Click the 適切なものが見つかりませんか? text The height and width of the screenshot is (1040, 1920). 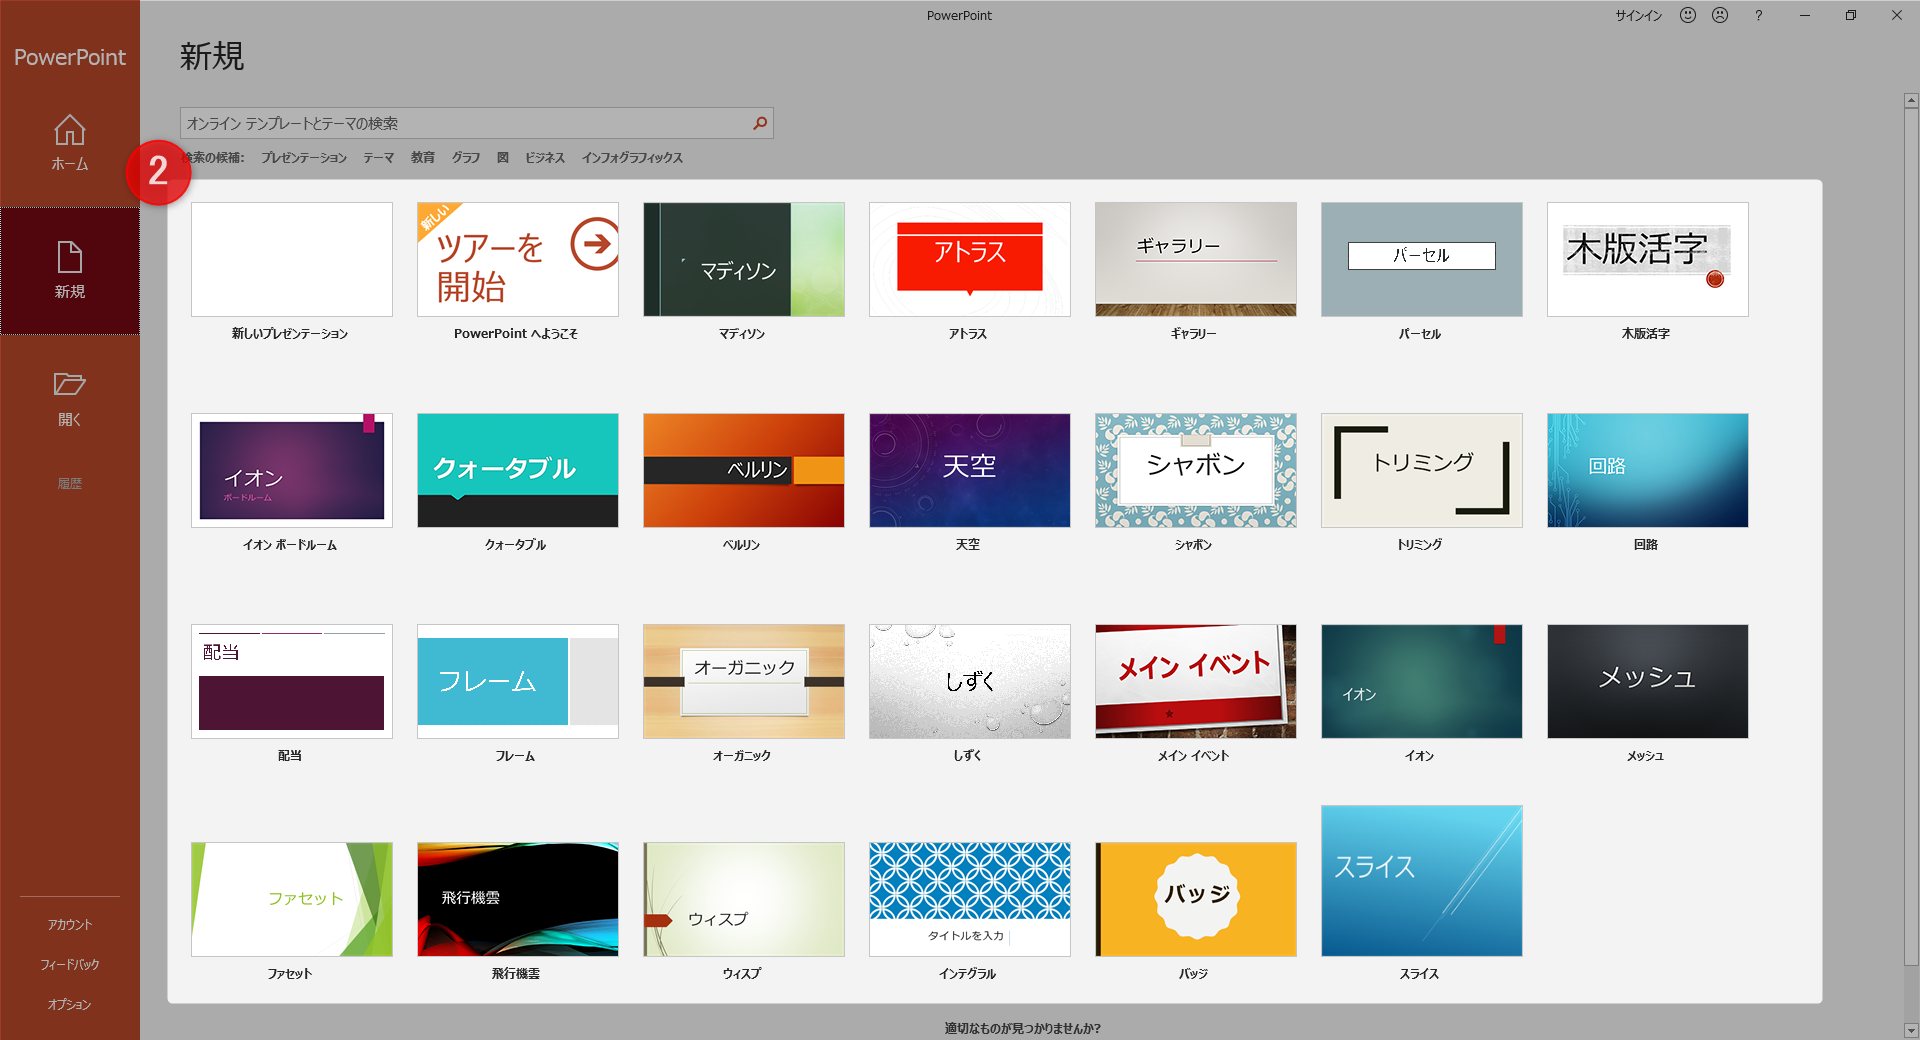(1022, 1028)
